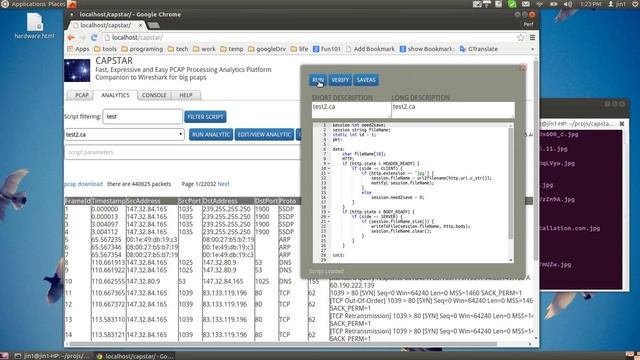Viewport: 640px width, 360px height.
Task: Click the EDIT/VIEW ANALYTIC button
Action: coord(264,134)
